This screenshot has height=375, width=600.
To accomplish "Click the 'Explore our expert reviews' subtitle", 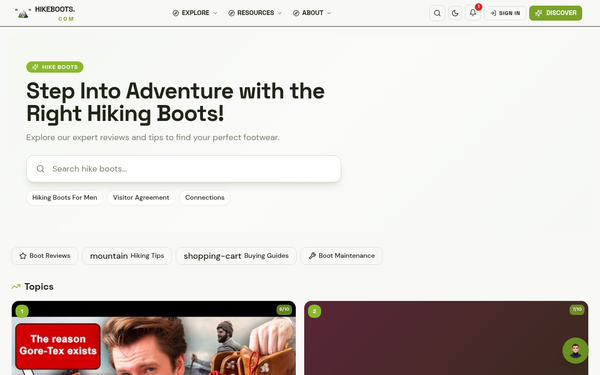I will (x=153, y=137).
